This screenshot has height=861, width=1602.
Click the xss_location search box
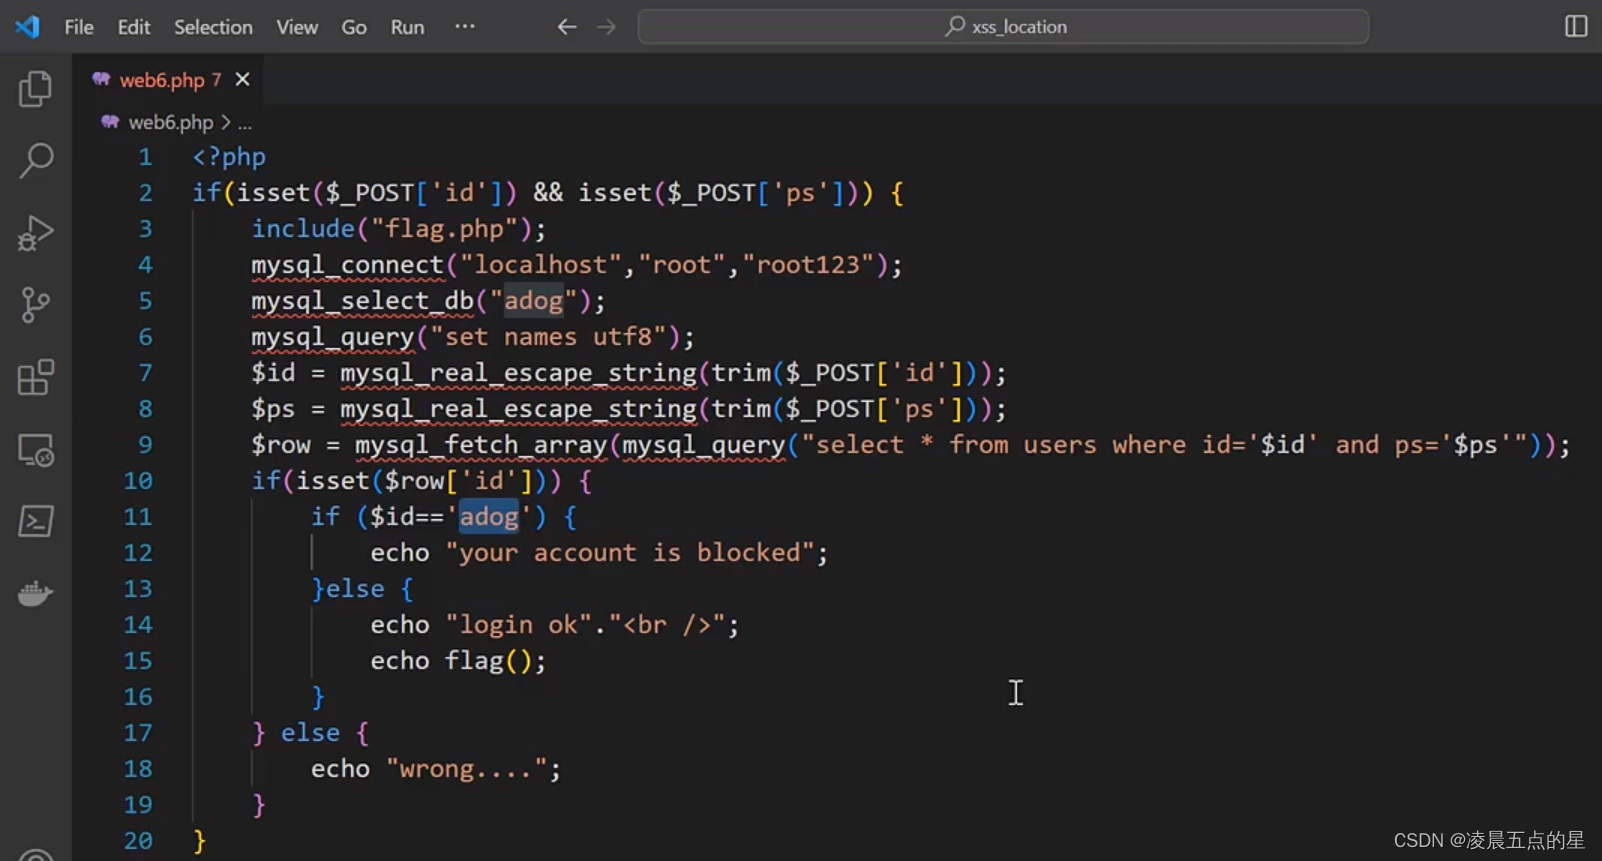(1003, 27)
